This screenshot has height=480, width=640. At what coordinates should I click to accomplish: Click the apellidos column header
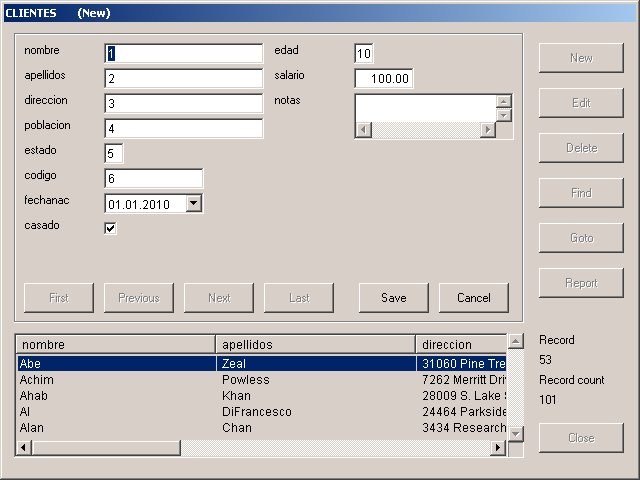316,344
